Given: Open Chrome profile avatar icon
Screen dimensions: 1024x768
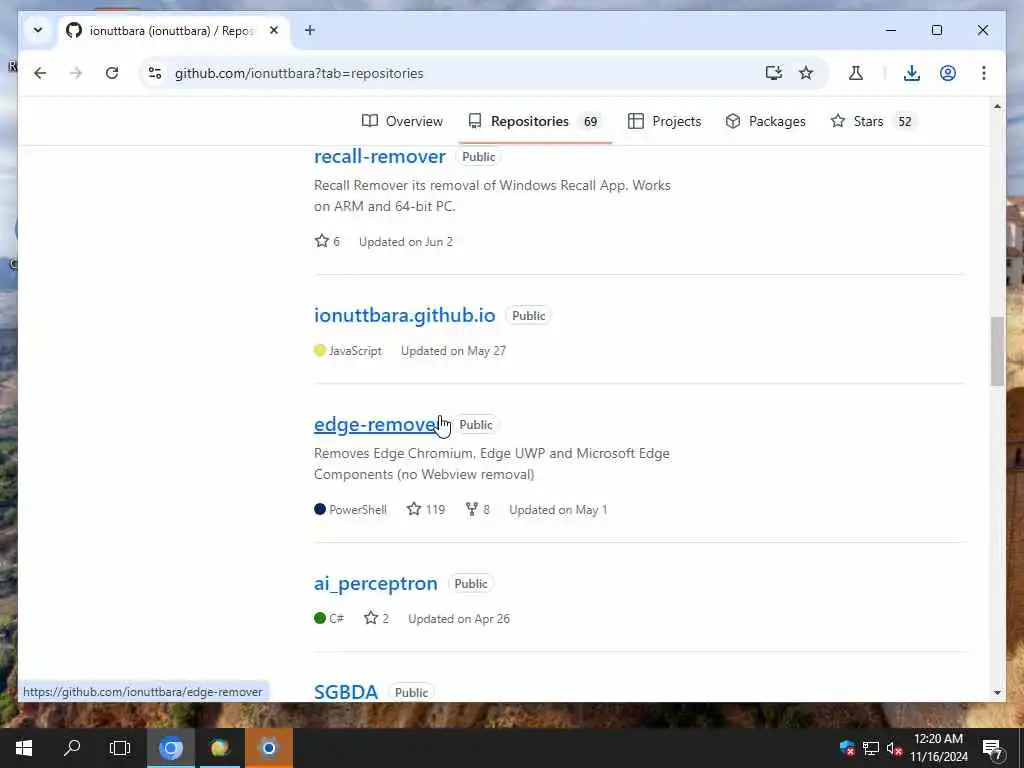Looking at the screenshot, I should click(948, 73).
